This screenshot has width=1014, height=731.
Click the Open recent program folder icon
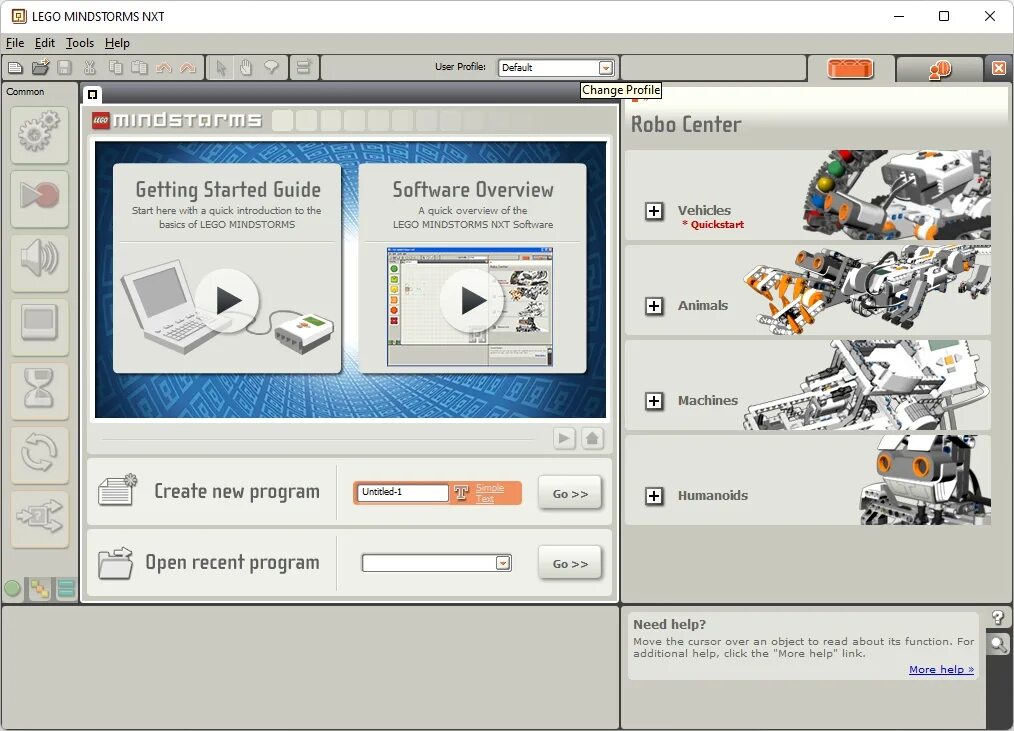coord(115,562)
